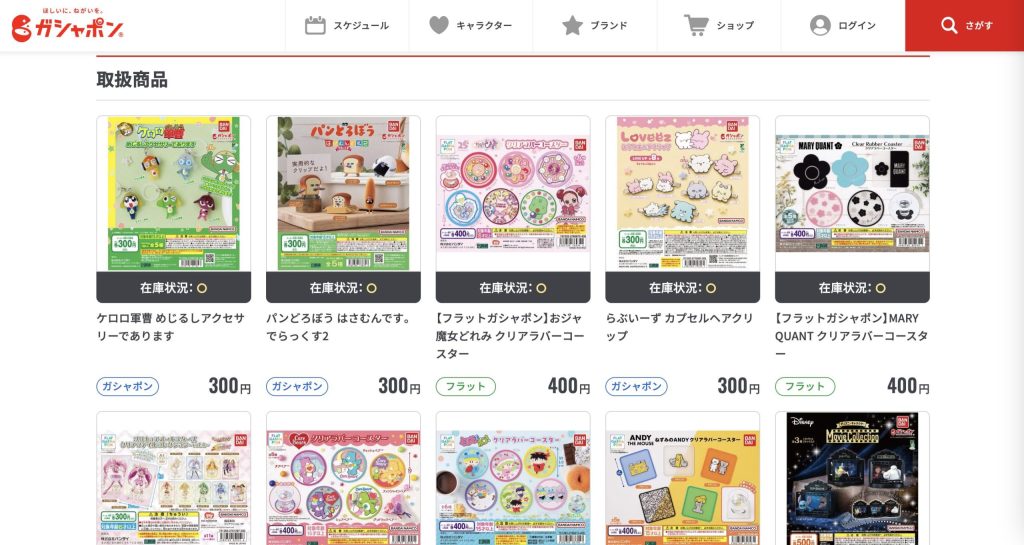Click the Gashapon logo in header
Image resolution: width=1024 pixels, height=545 pixels.
coord(67,26)
